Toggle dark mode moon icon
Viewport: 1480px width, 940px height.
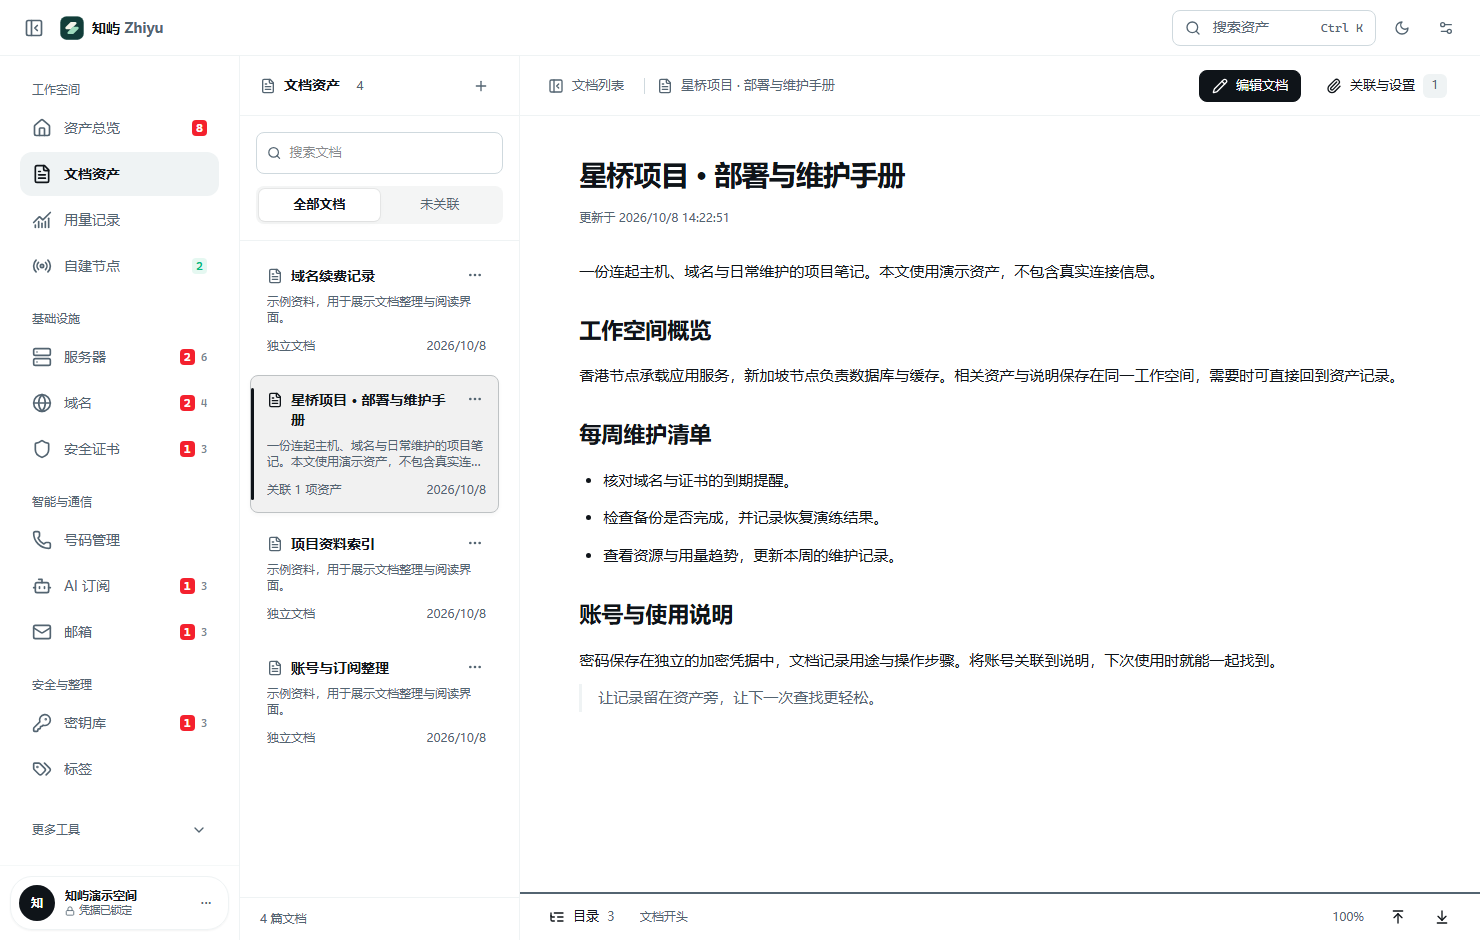coord(1402,28)
